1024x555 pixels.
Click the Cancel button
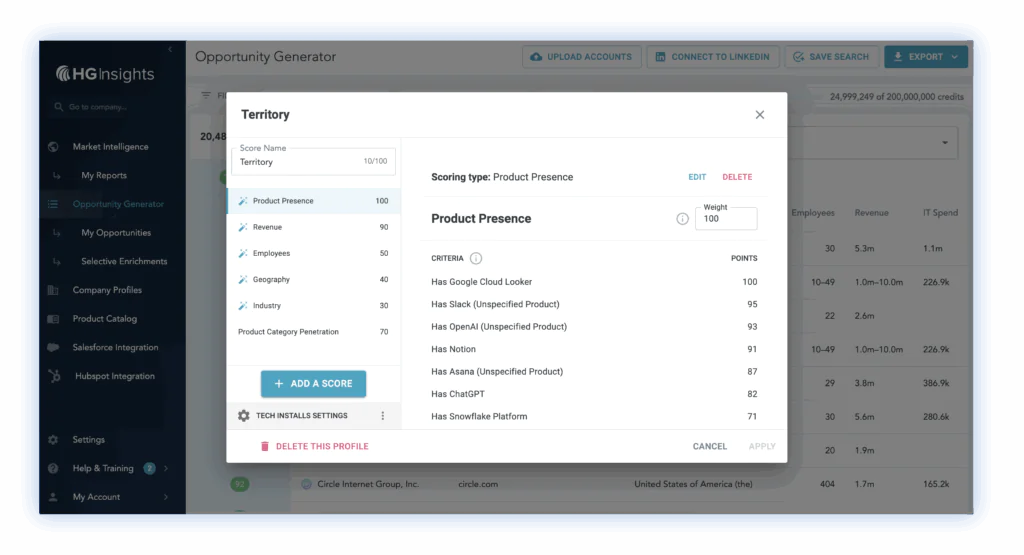(710, 447)
